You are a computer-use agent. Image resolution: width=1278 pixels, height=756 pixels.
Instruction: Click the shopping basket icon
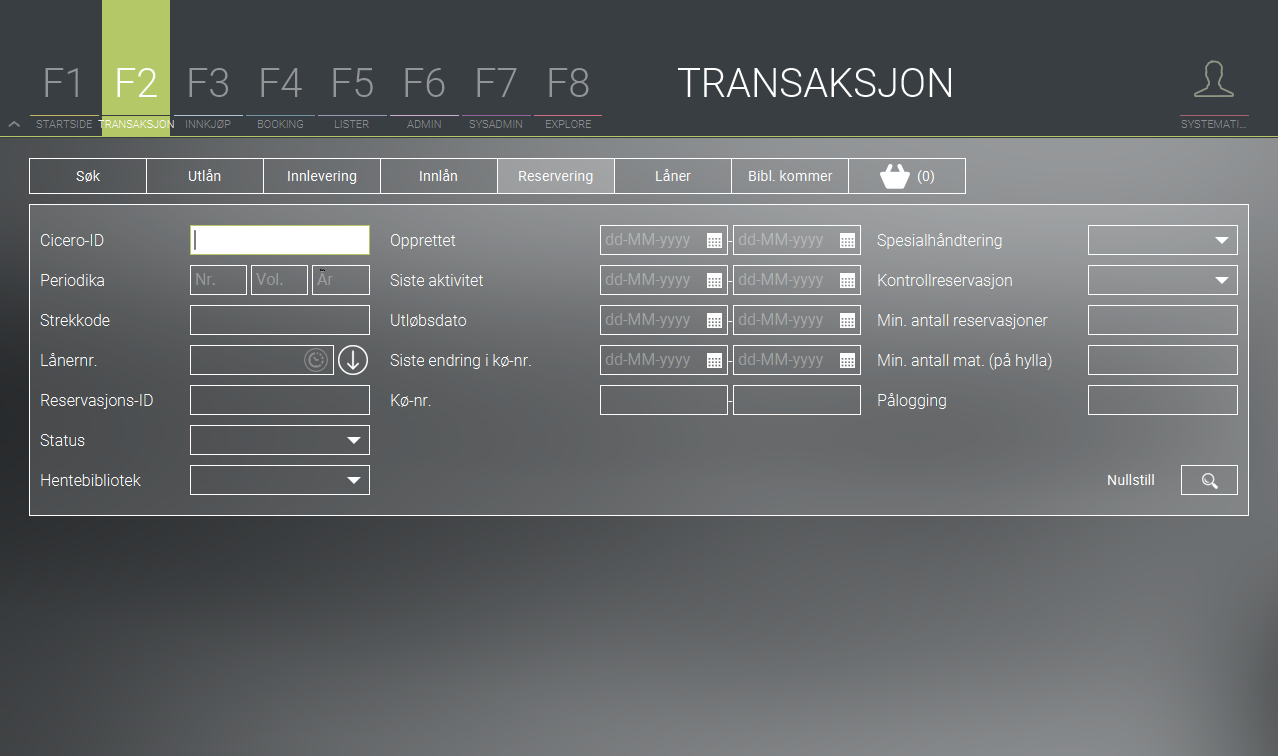click(x=895, y=176)
